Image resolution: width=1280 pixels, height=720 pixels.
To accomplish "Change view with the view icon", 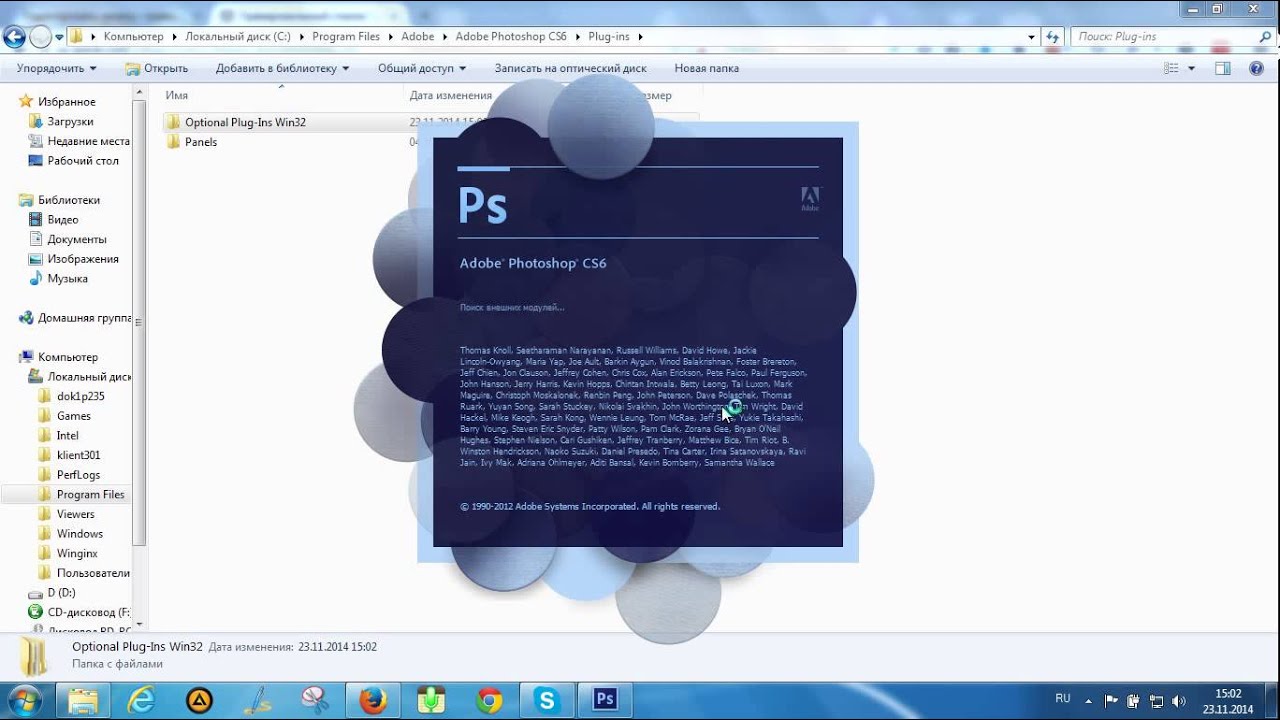I will coord(1172,68).
